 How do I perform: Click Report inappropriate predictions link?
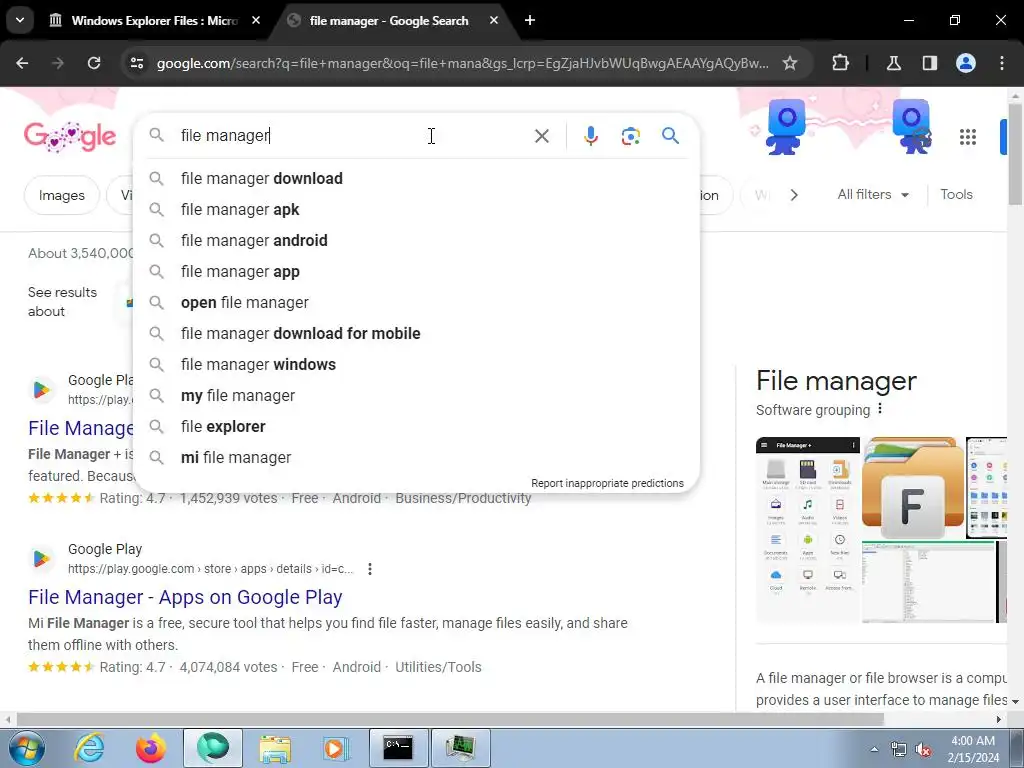[x=607, y=483]
